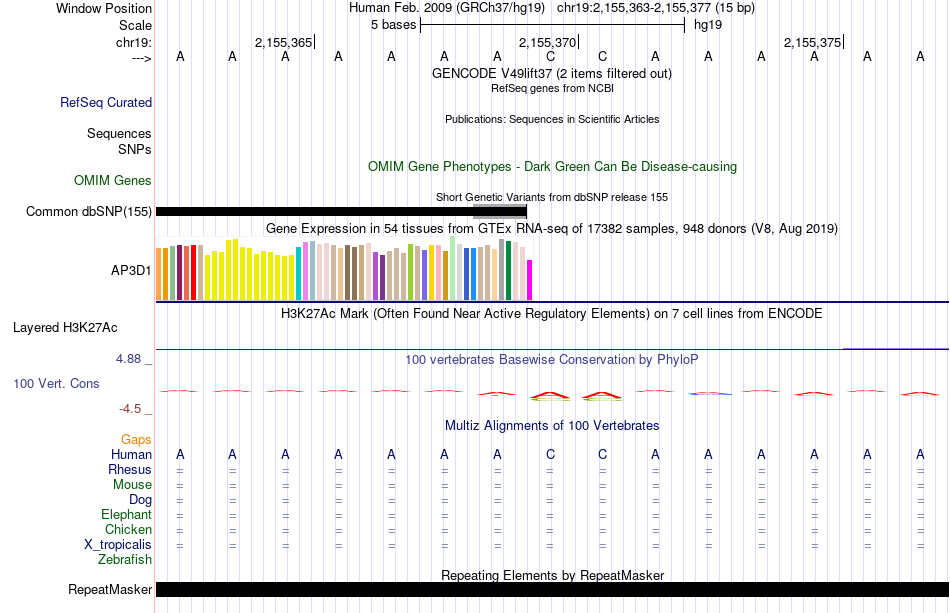Click the GENCODE V49lift37 track title

click(x=551, y=73)
